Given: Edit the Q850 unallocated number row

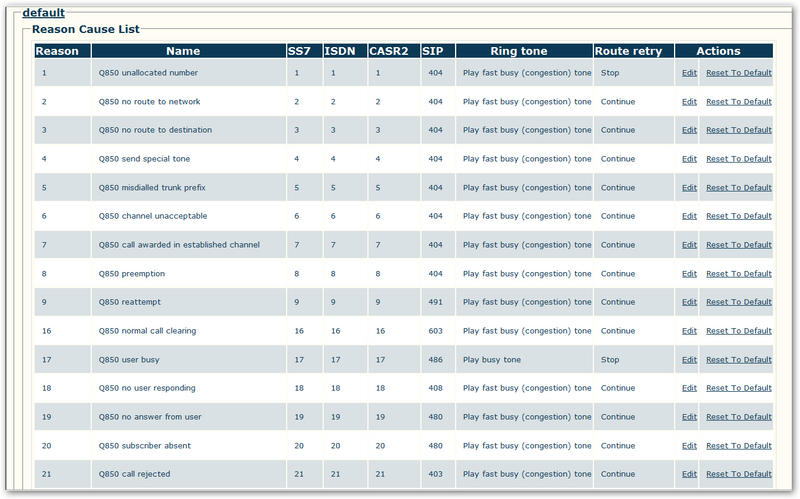Looking at the screenshot, I should pyautogui.click(x=689, y=73).
